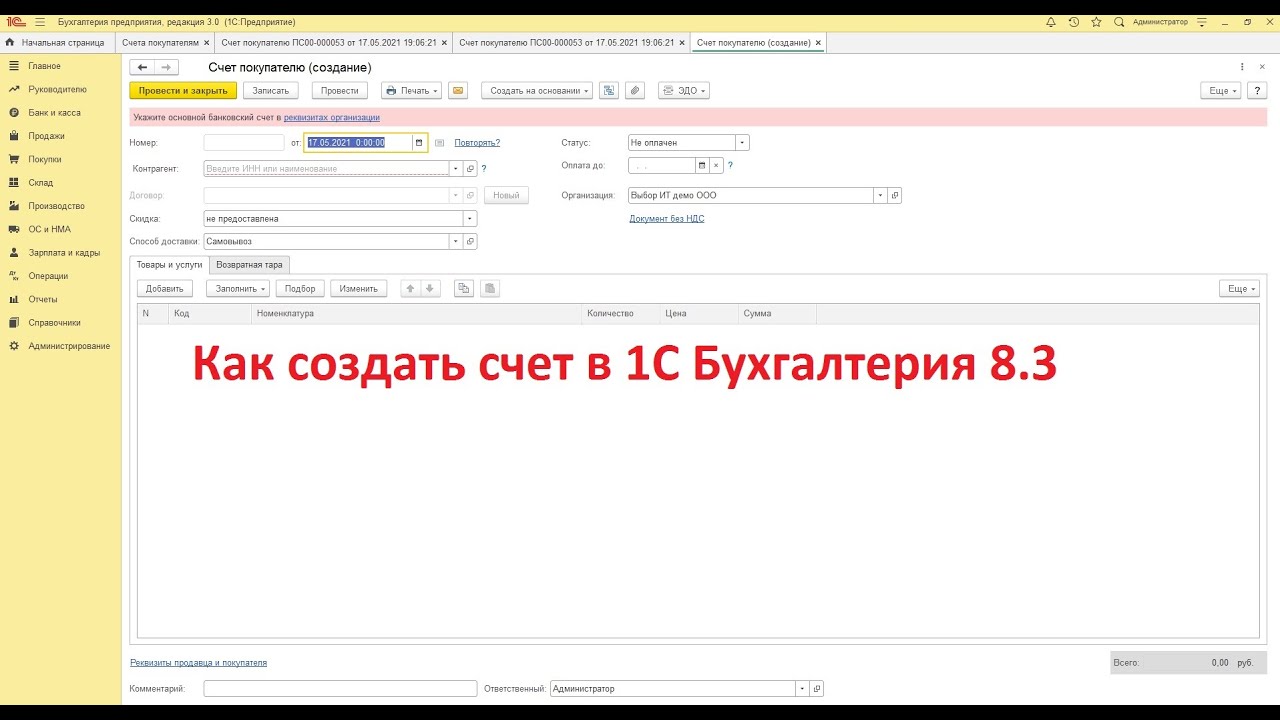Viewport: 1280px width, 720px height.
Task: Open Ответственный item form icon
Action: [817, 689]
